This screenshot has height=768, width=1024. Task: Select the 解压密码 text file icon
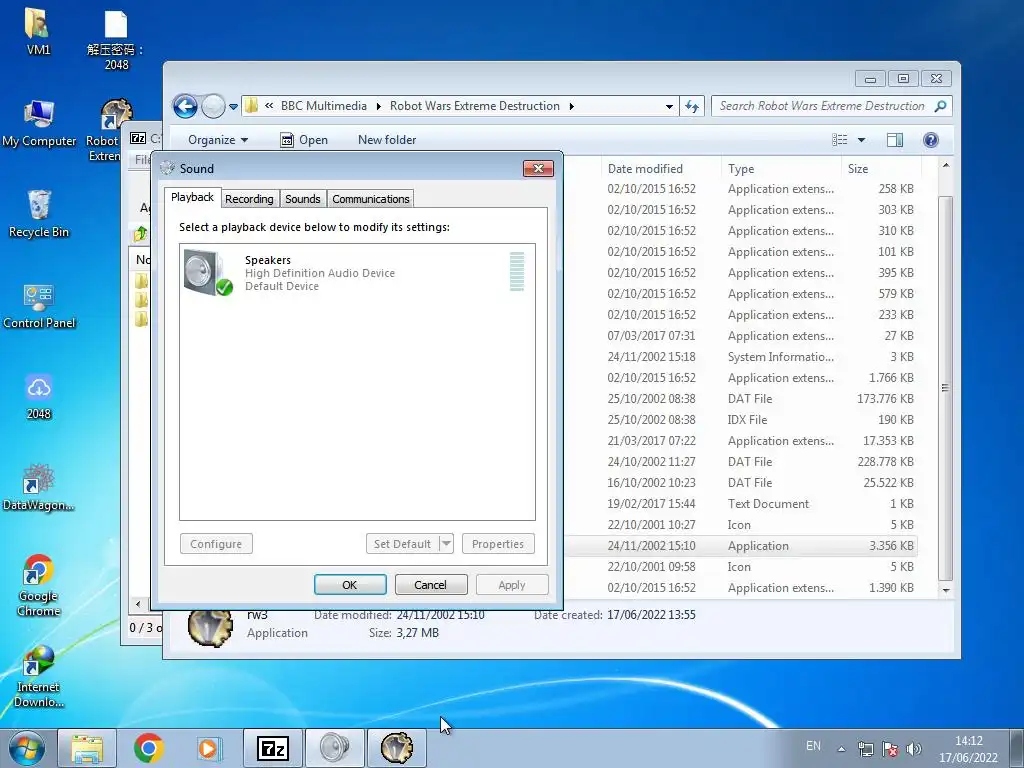(116, 39)
